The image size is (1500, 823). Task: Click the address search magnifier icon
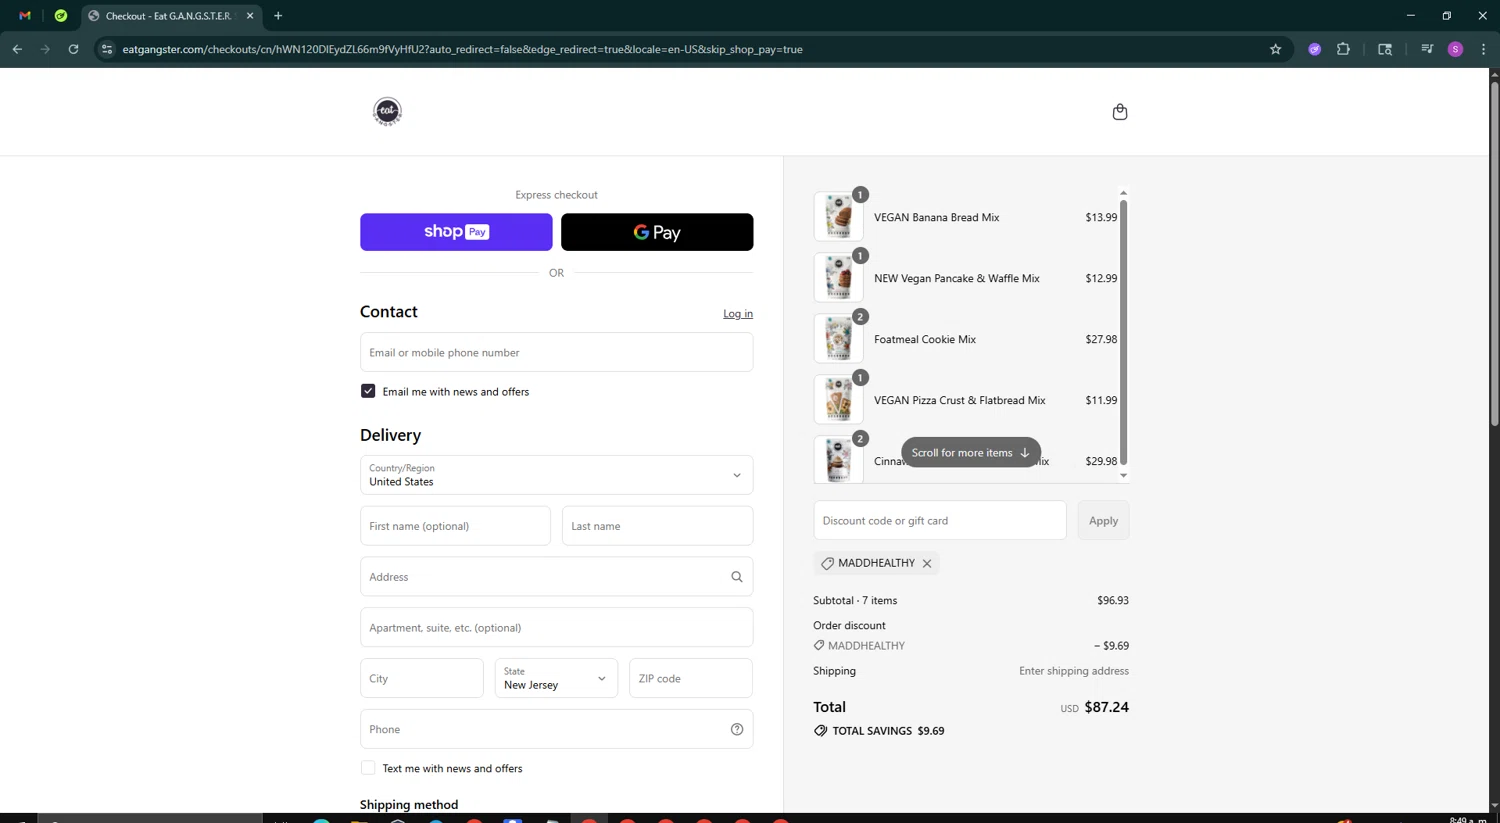pyautogui.click(x=737, y=577)
